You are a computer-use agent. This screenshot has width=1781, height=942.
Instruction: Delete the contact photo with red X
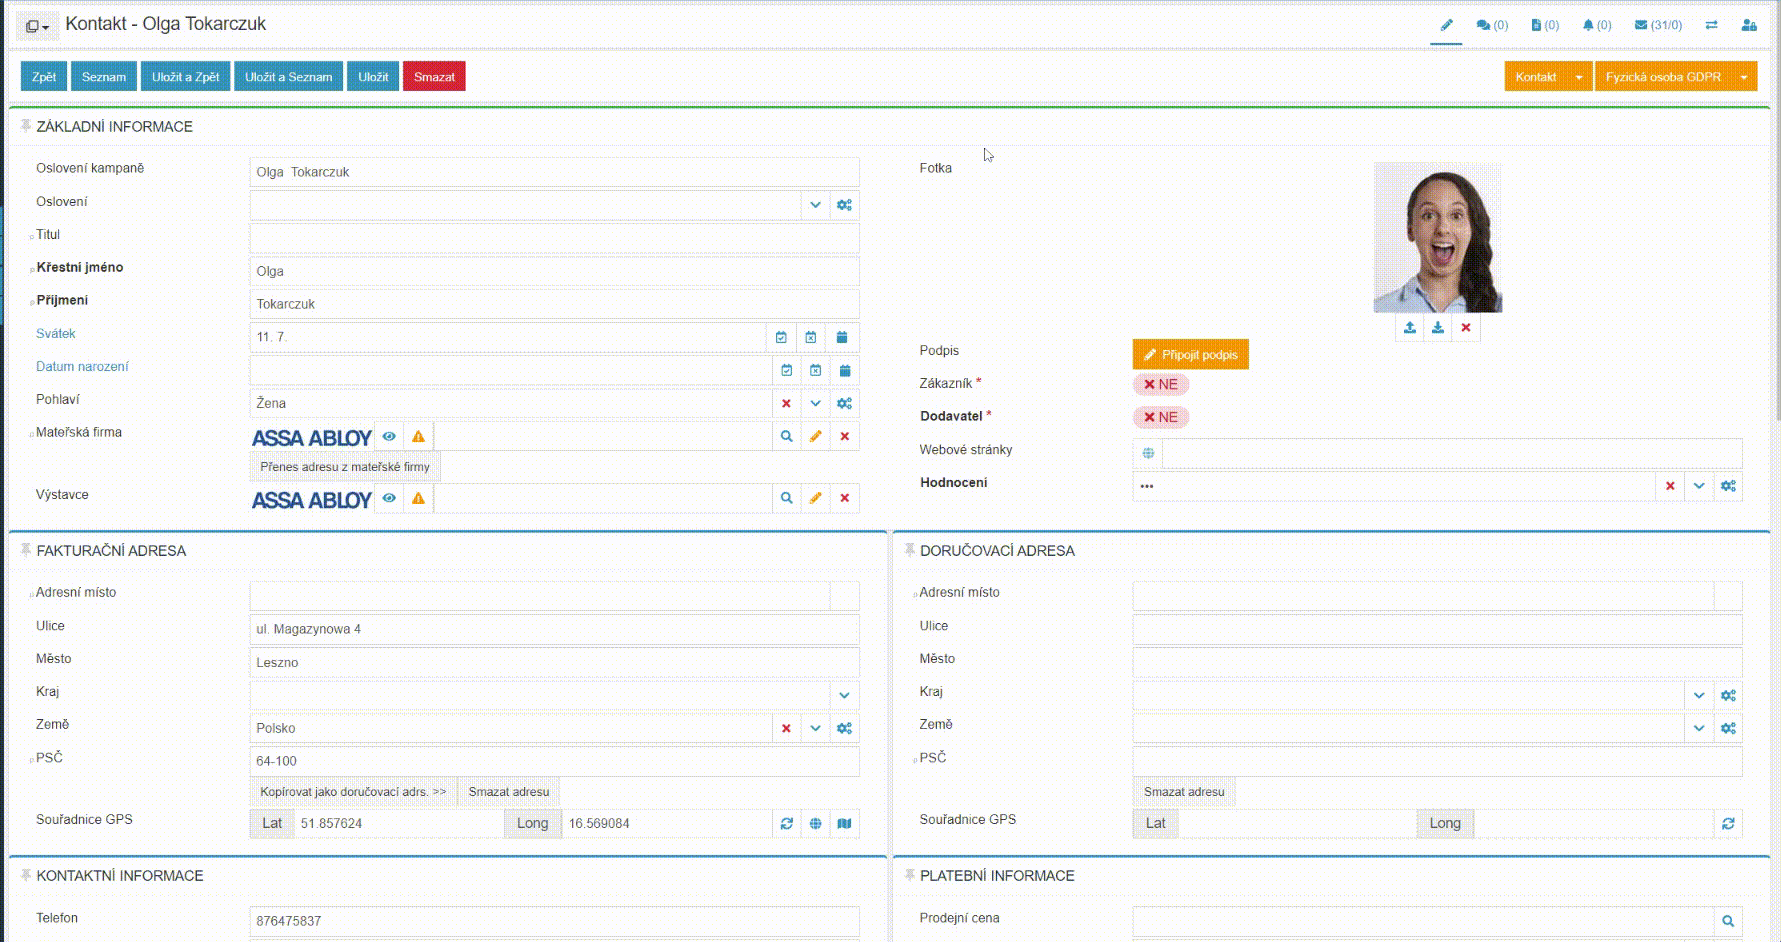point(1466,328)
